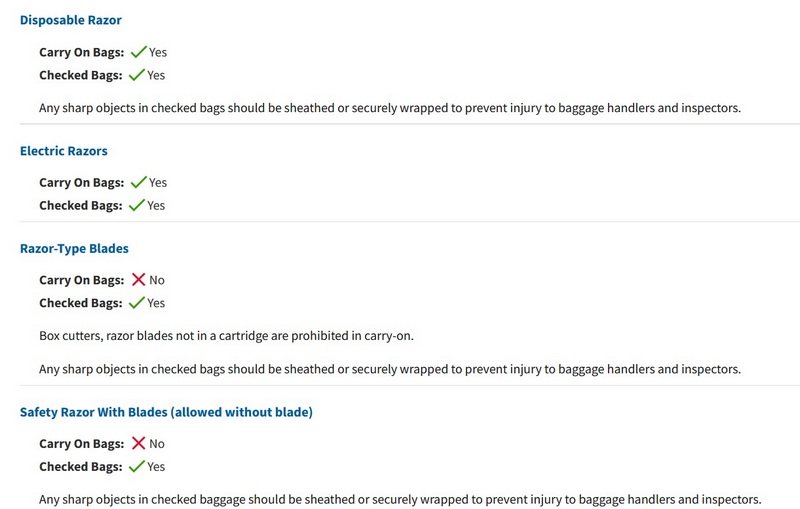Image resolution: width=800 pixels, height=509 pixels.
Task: Click Carry On Bags label under Disposable Razor
Action: (x=82, y=53)
